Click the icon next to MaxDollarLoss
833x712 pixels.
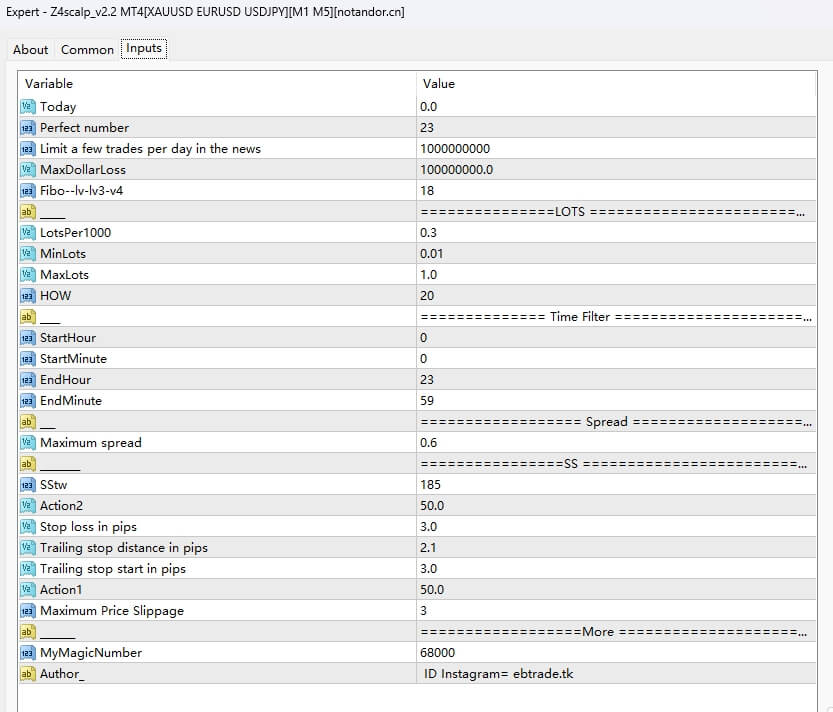click(28, 170)
